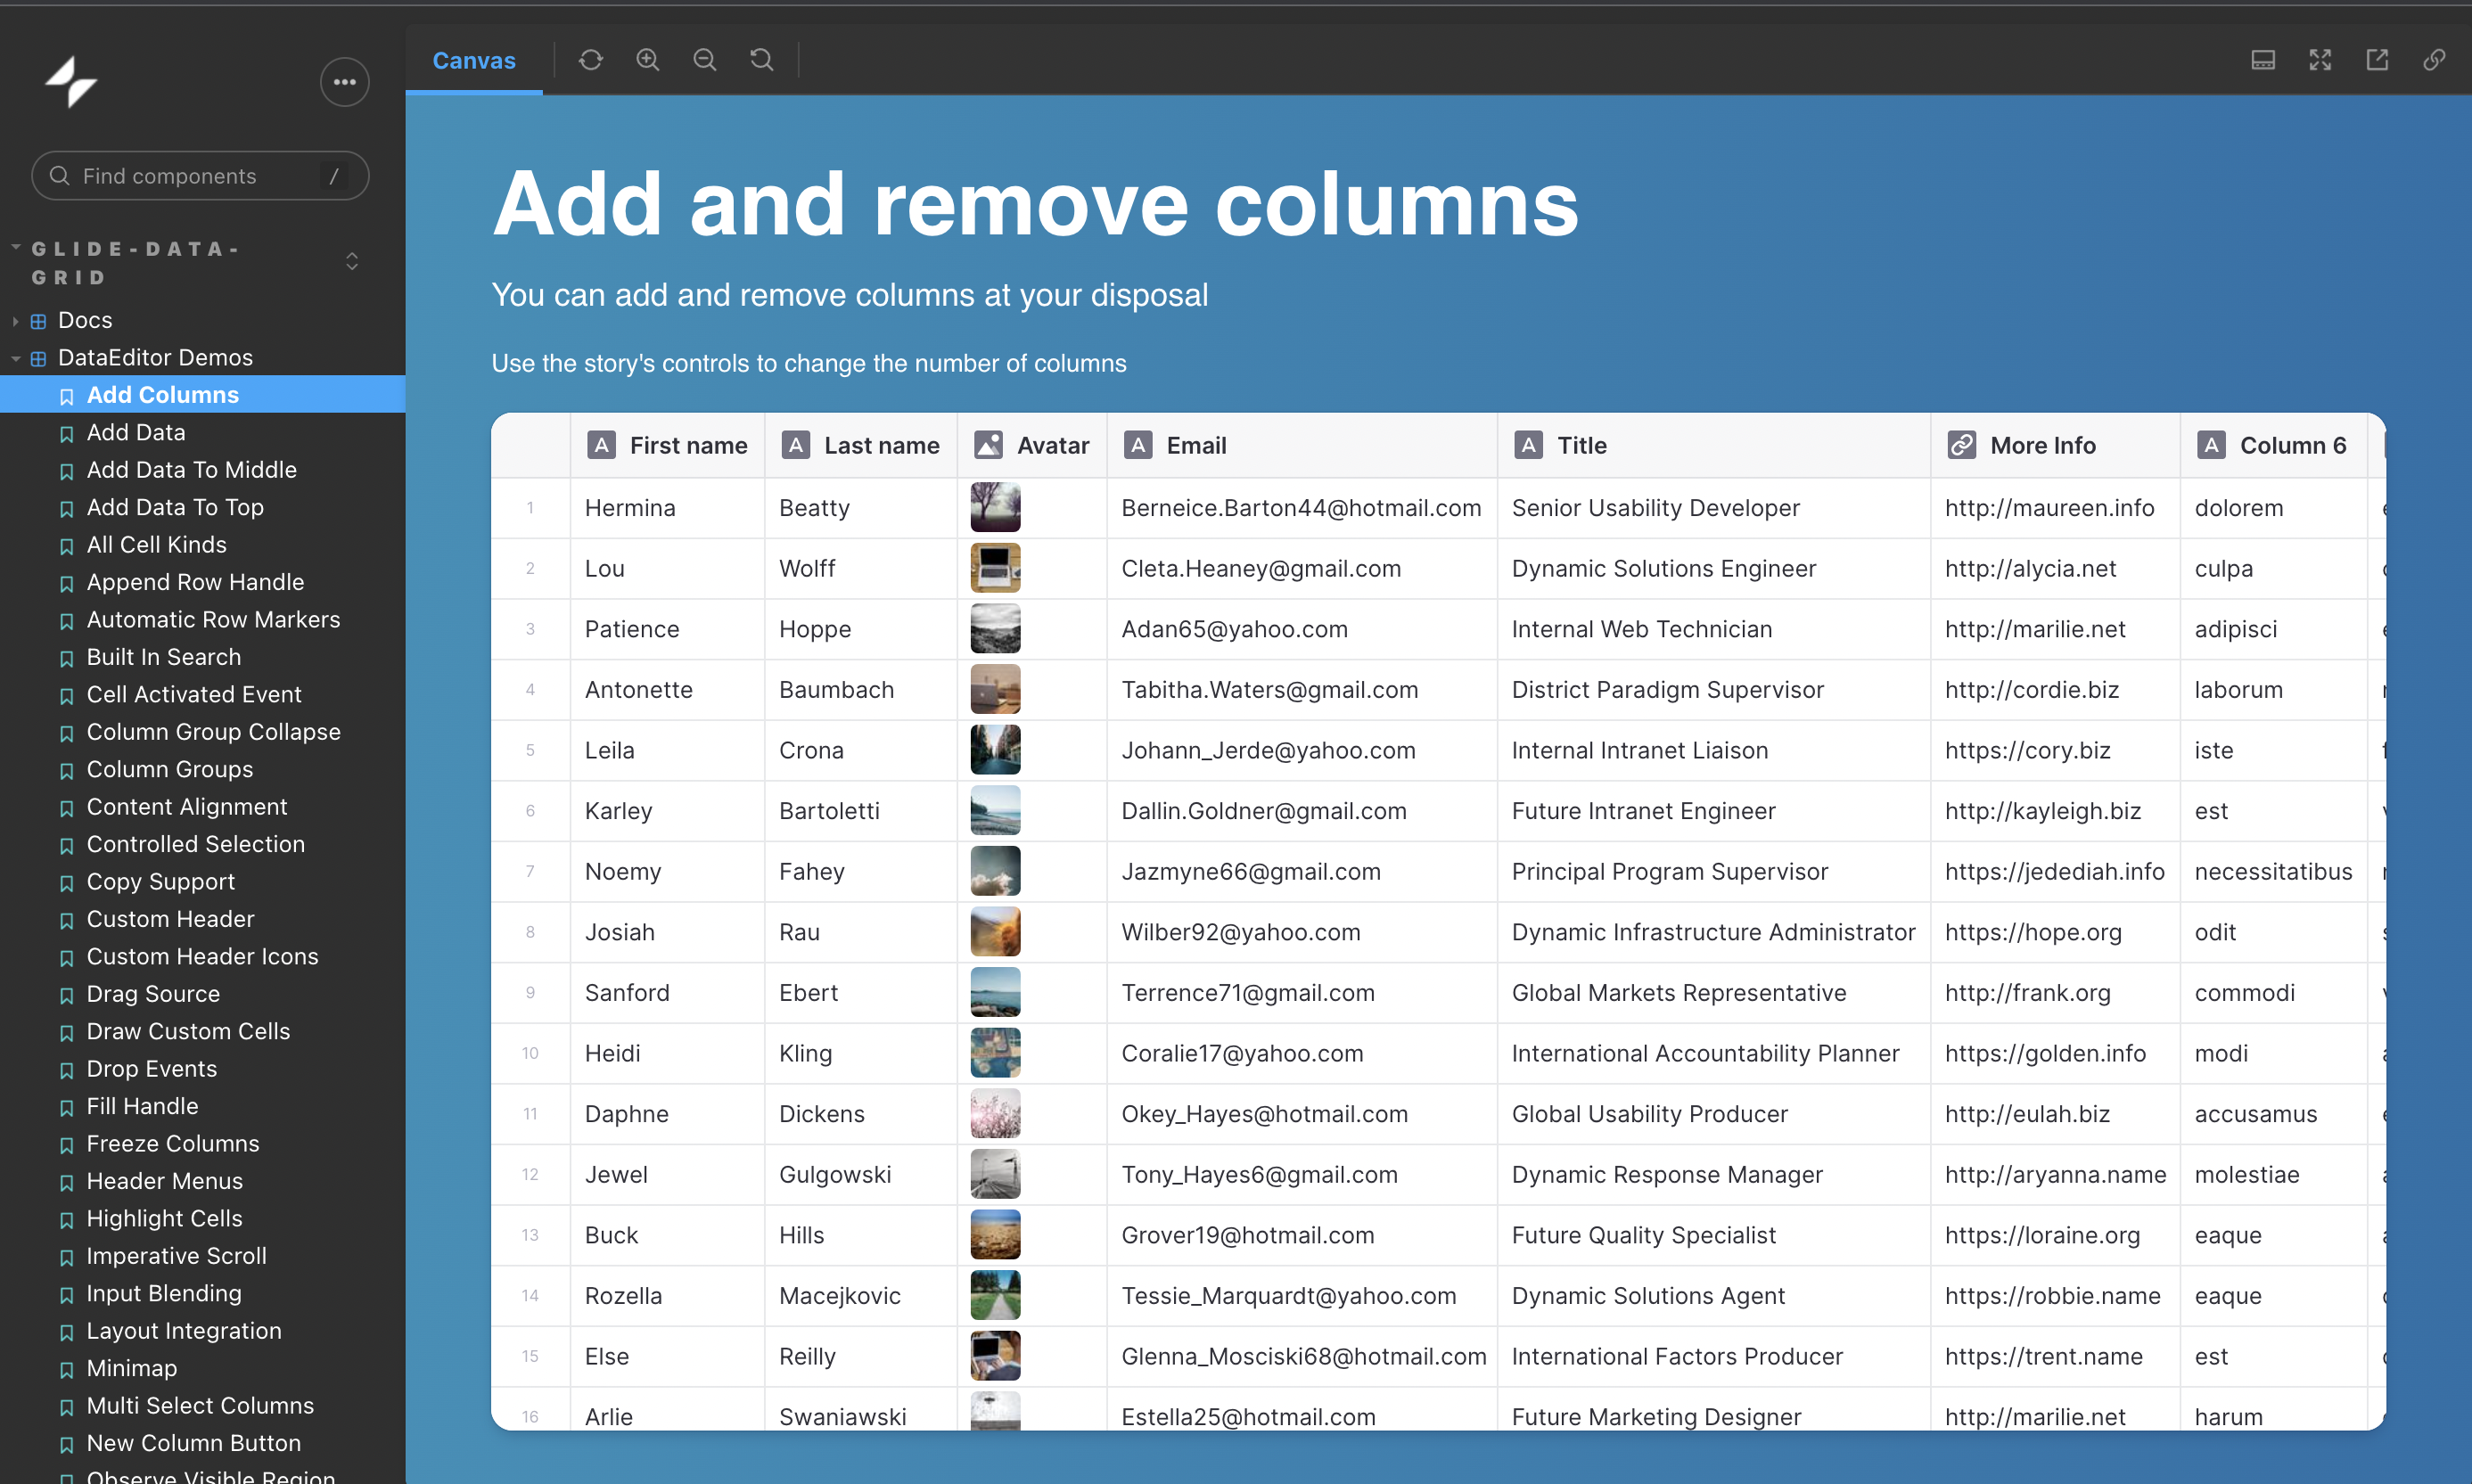The height and width of the screenshot is (1484, 2472).
Task: Open canvas in new tab icon
Action: pyautogui.click(x=2377, y=60)
